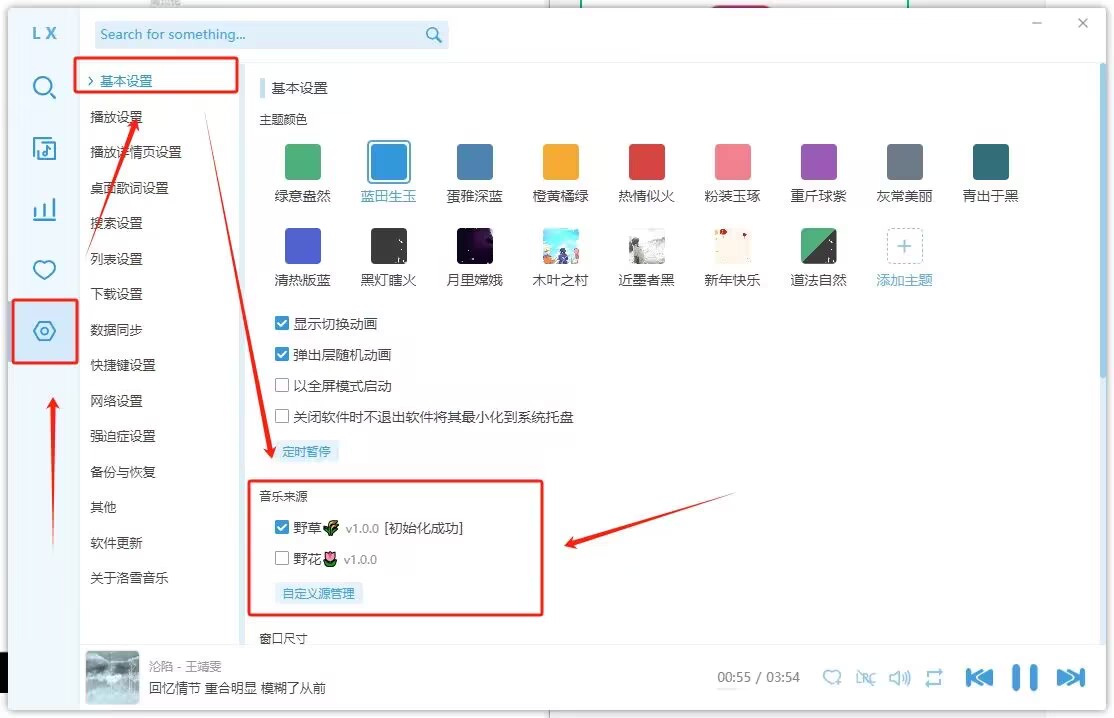Change the playback repeat mode
Viewport: 1114px width, 718px height.
[x=934, y=677]
